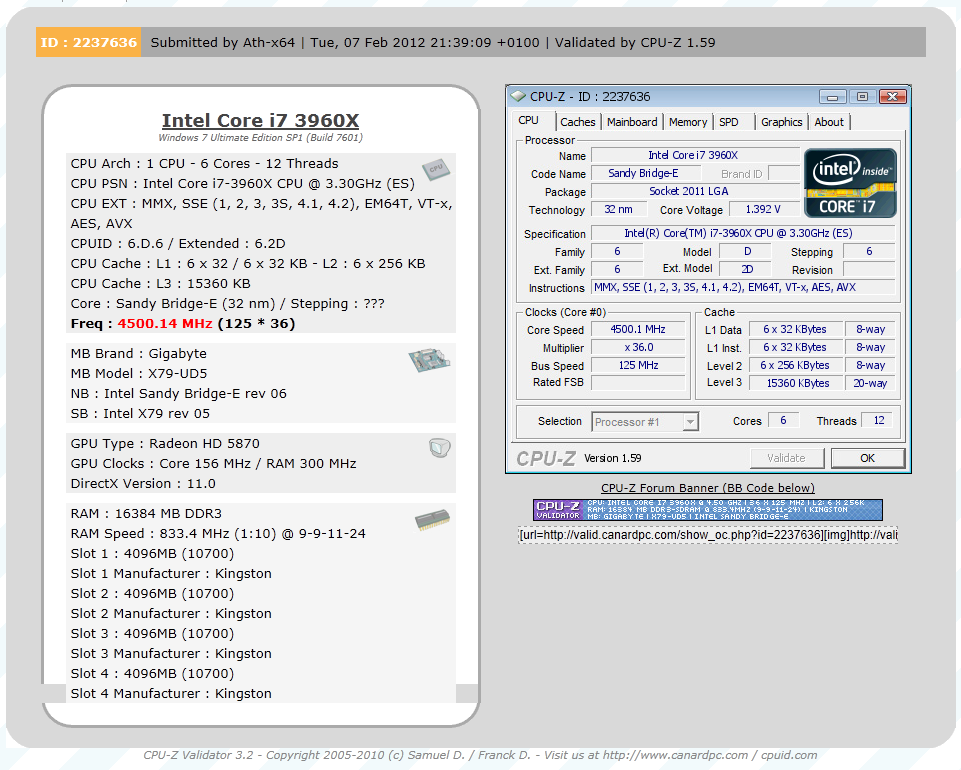
Task: Switch to the Caches tab
Action: tap(577, 122)
